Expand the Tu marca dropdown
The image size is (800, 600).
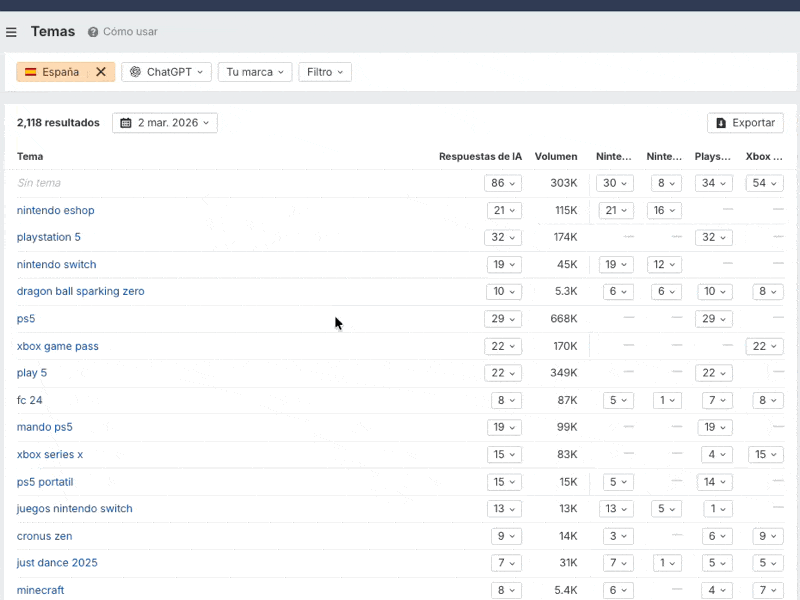(255, 72)
